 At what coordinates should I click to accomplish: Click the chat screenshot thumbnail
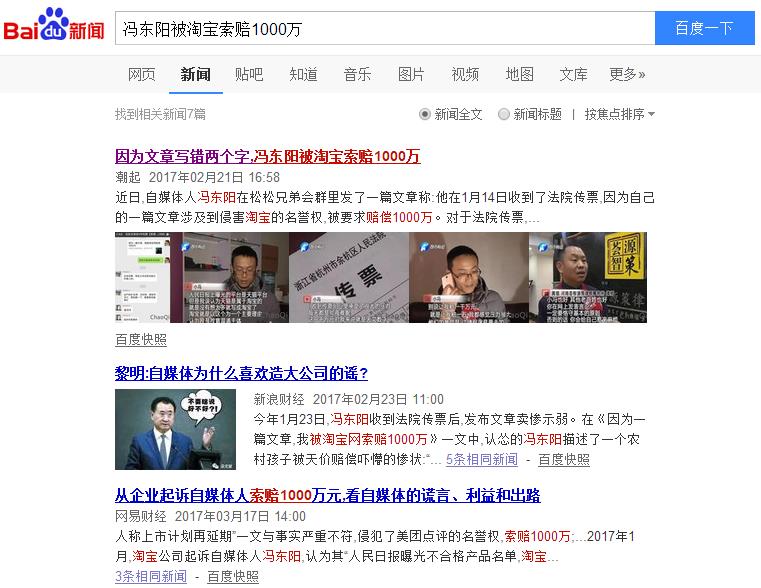pyautogui.click(x=143, y=278)
